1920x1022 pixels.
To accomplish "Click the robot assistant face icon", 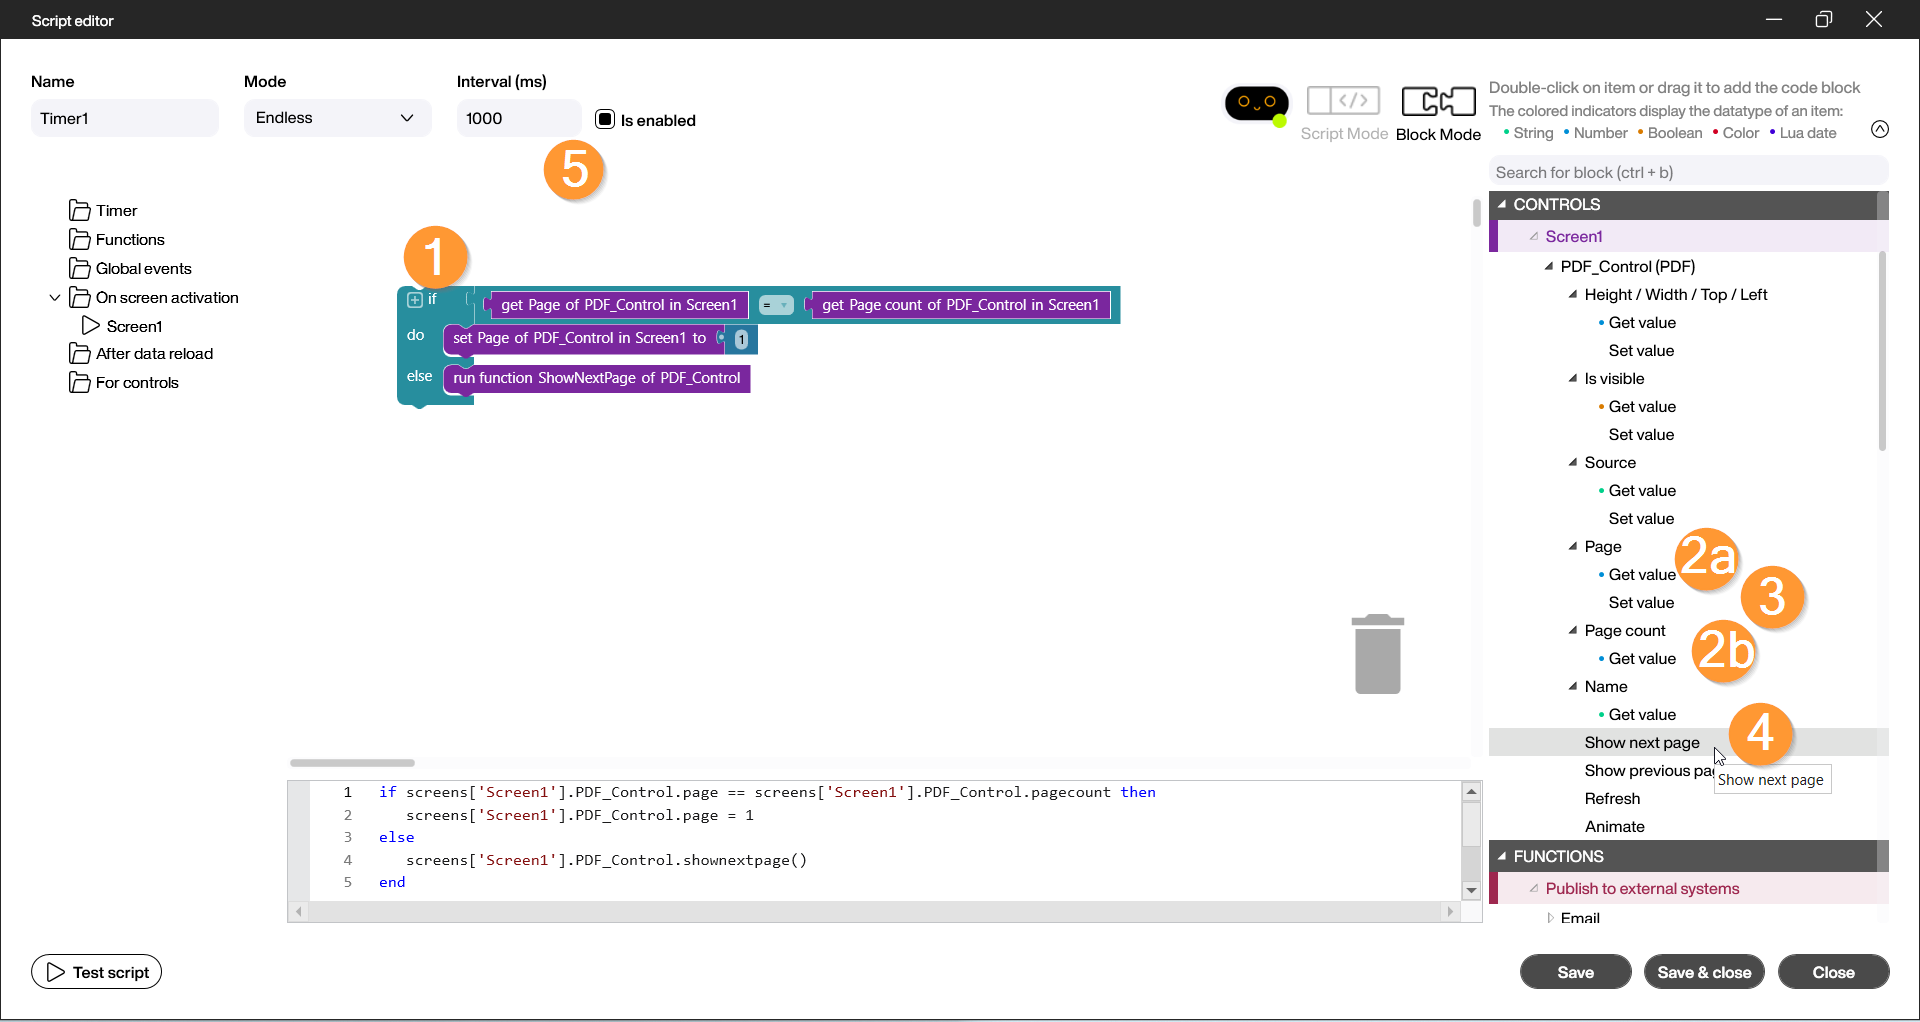I will coord(1256,103).
